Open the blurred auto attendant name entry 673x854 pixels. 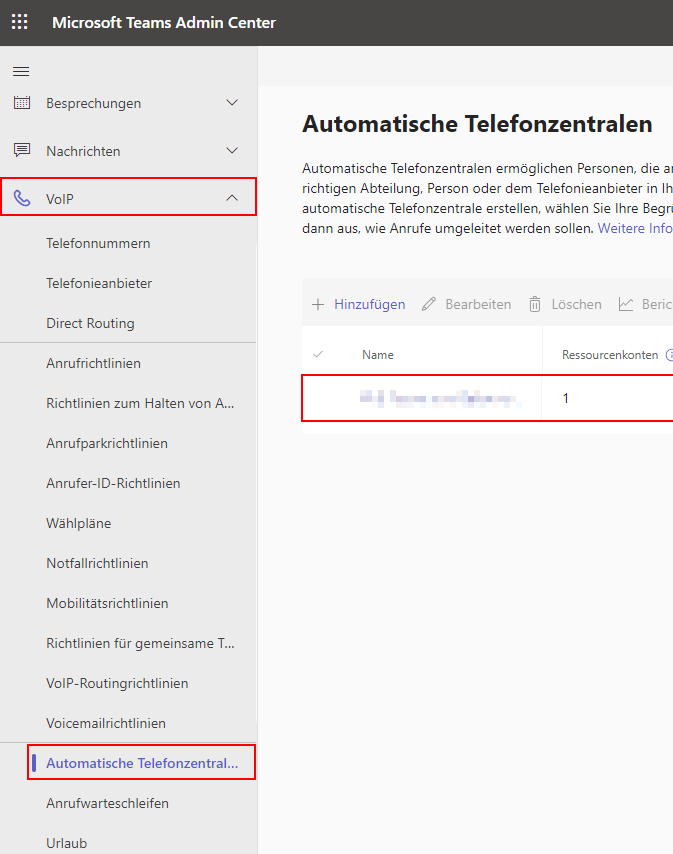pos(440,398)
